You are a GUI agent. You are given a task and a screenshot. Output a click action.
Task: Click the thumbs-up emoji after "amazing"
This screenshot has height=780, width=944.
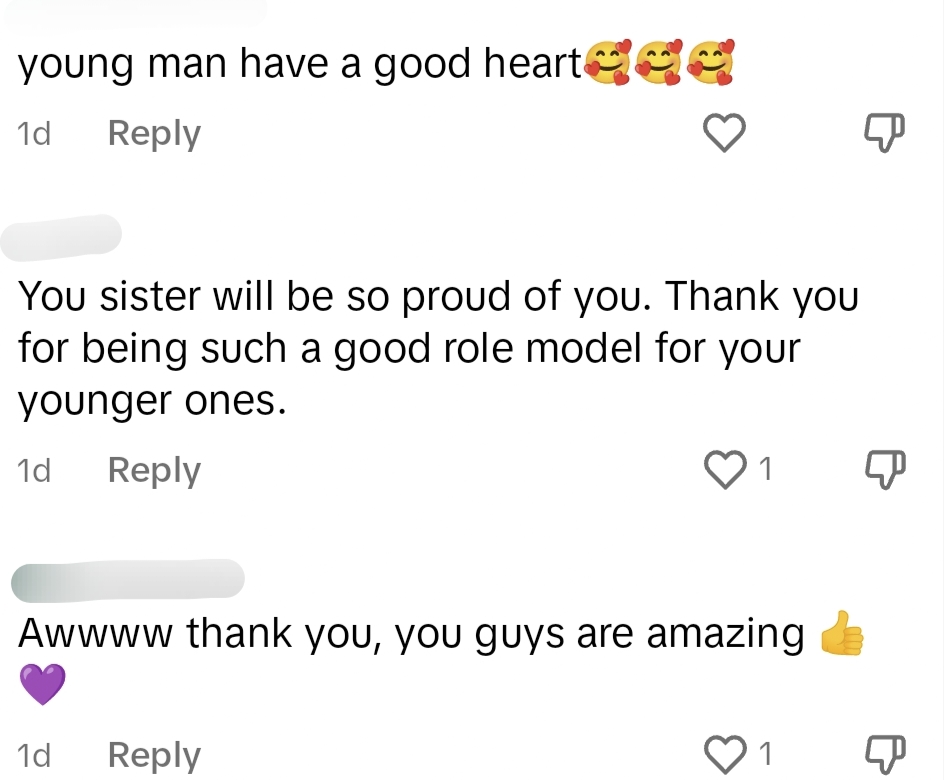[x=842, y=633]
